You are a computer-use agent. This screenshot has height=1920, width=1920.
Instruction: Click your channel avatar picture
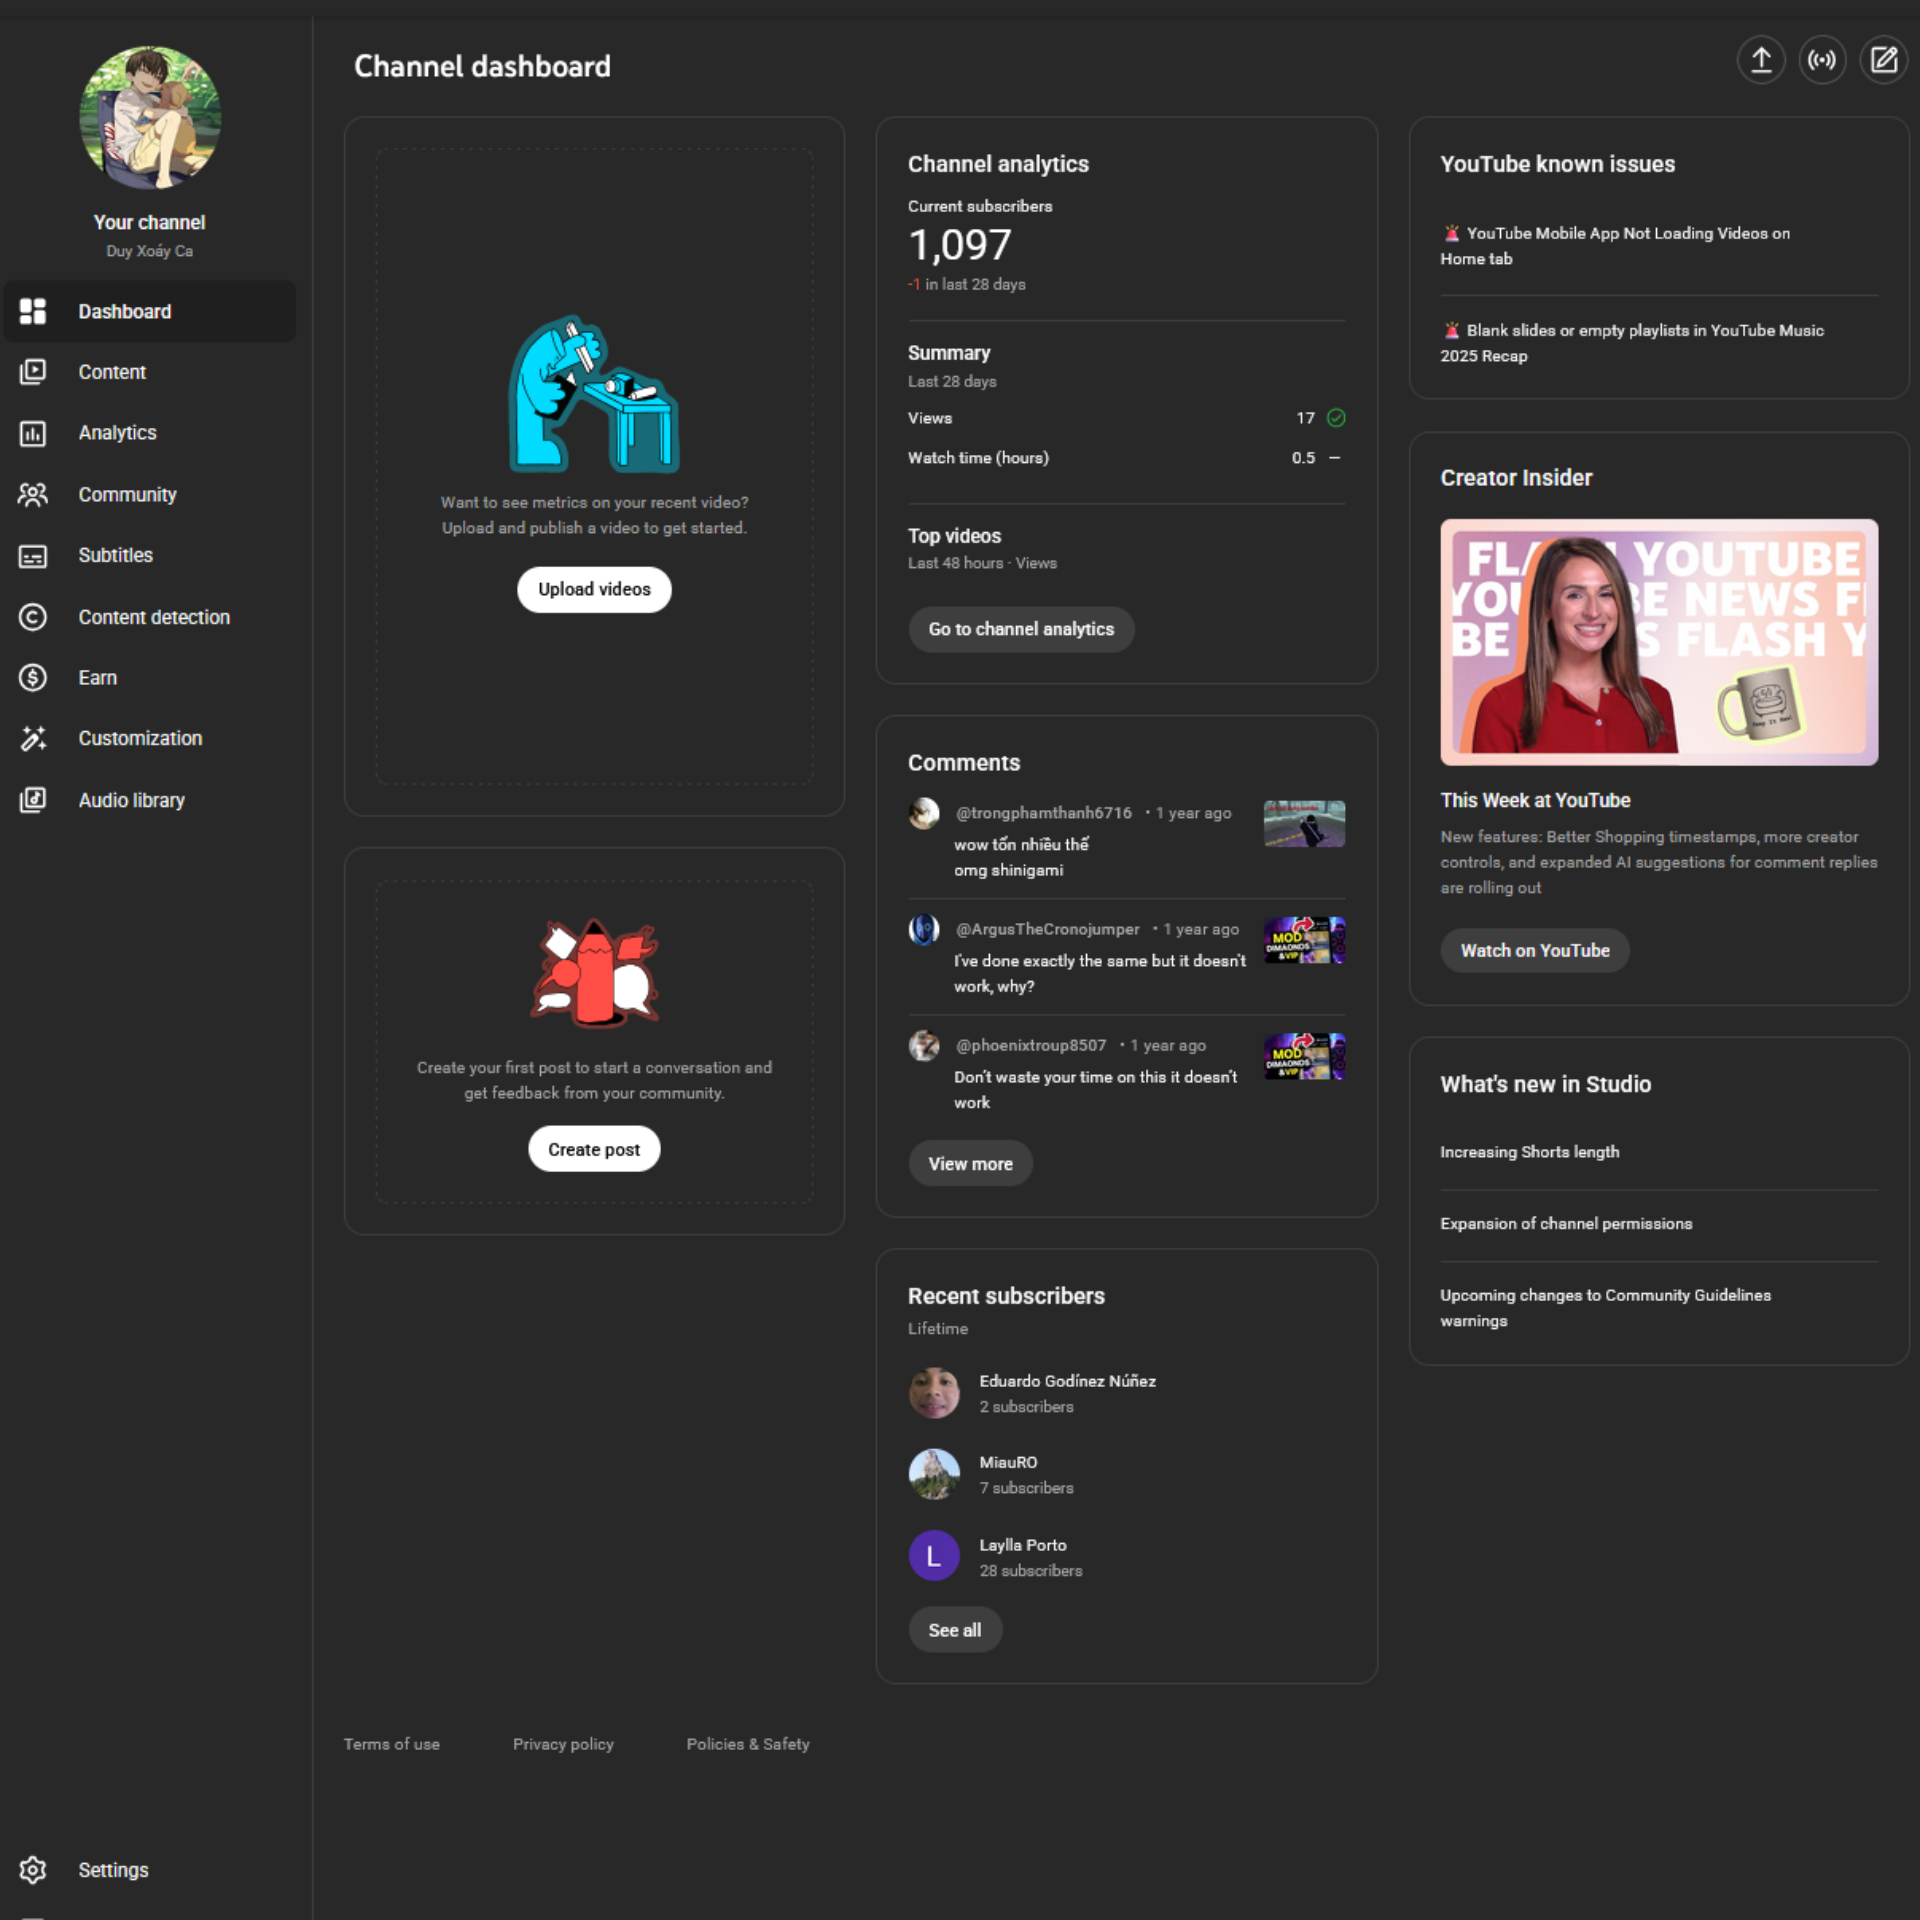coord(149,117)
